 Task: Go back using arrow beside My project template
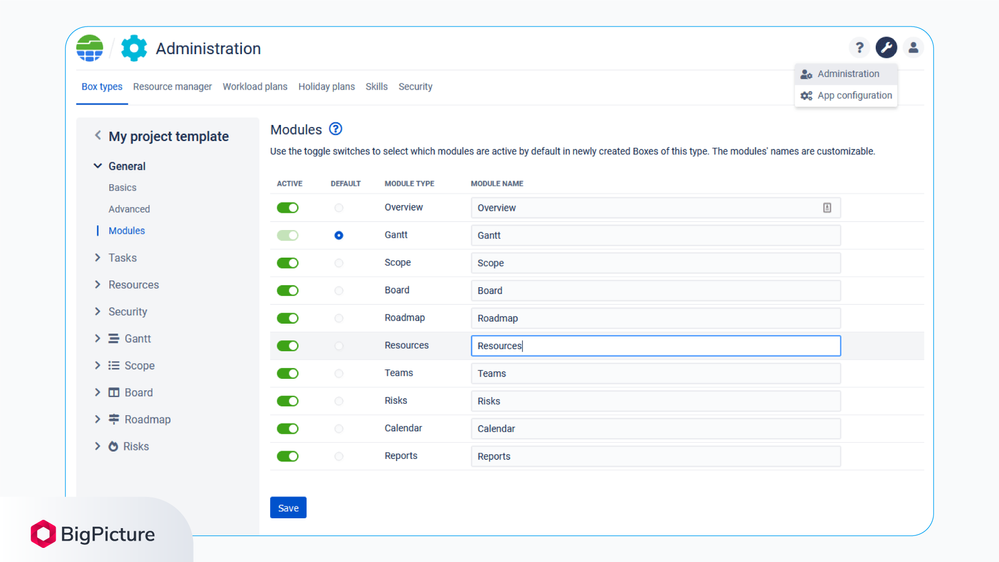(x=97, y=135)
